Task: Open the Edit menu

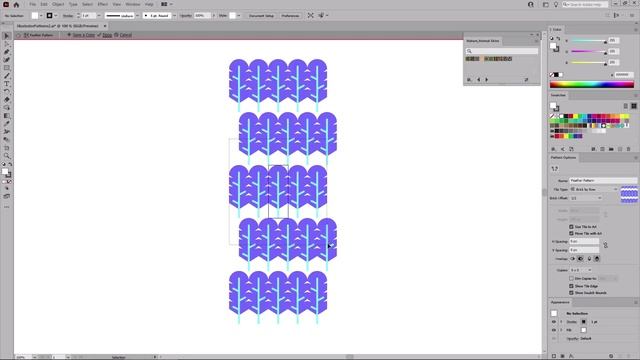Action: pos(44,4)
